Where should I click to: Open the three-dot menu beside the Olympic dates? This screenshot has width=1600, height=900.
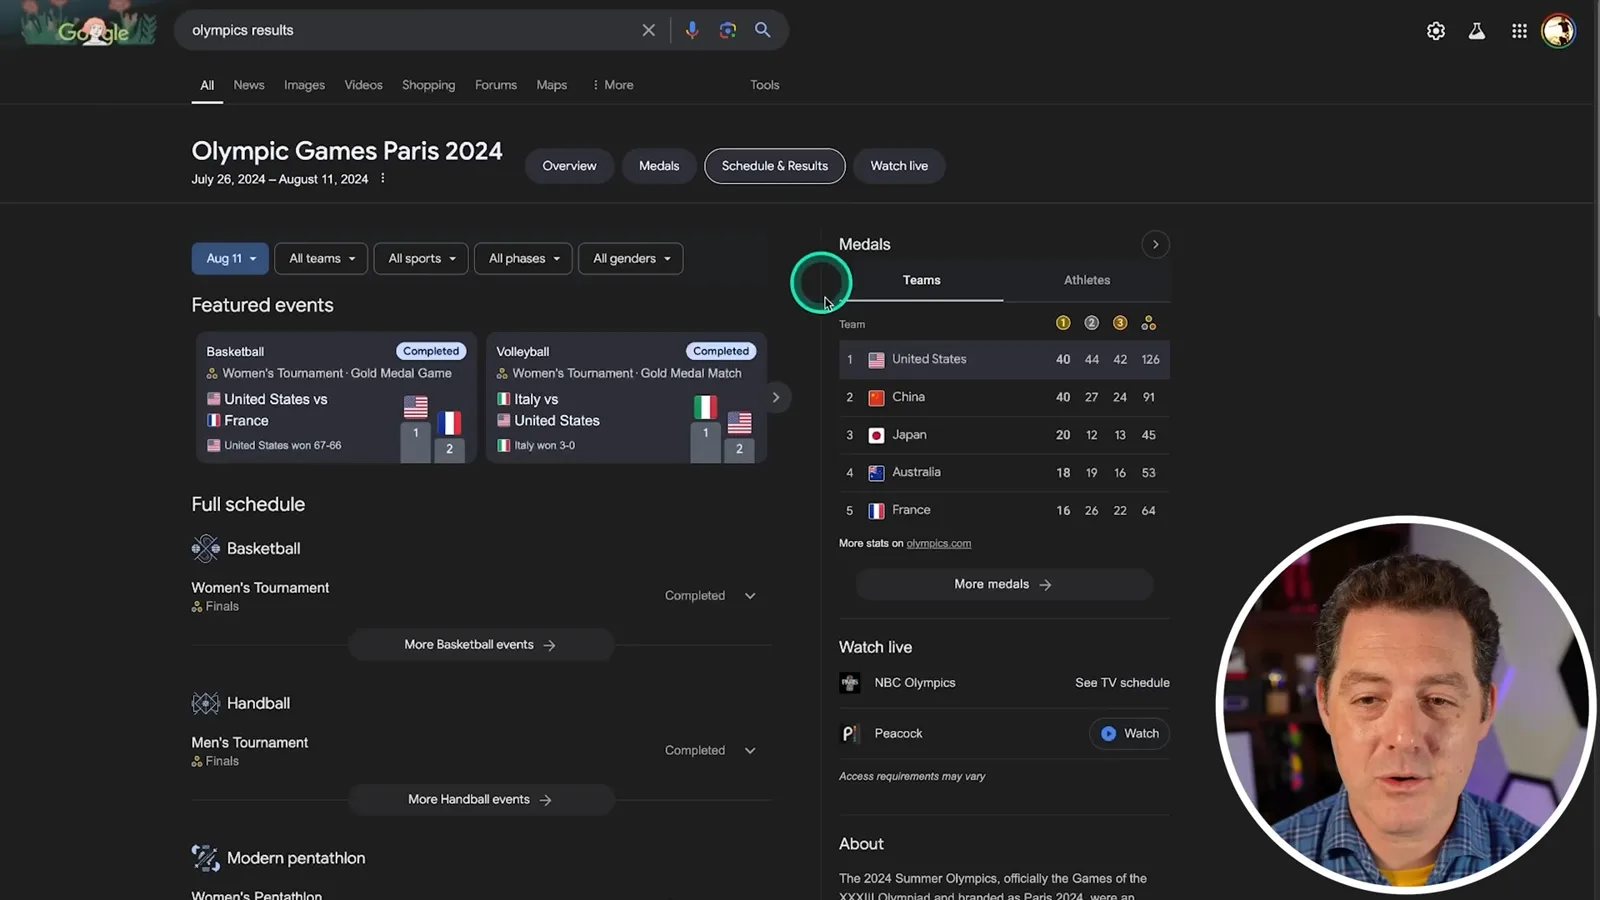point(382,179)
